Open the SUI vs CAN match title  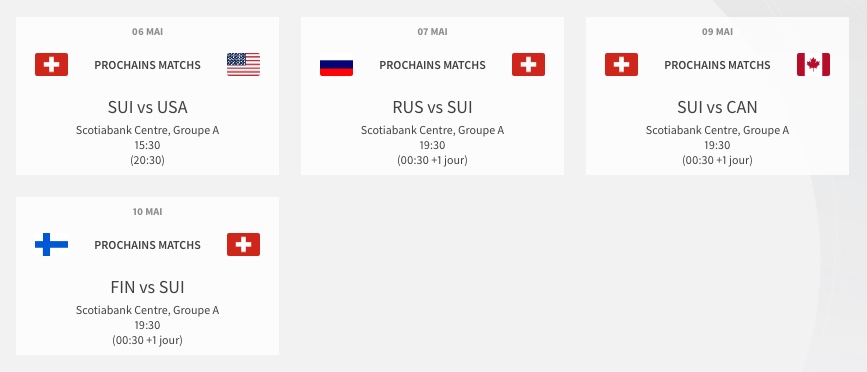(717, 107)
